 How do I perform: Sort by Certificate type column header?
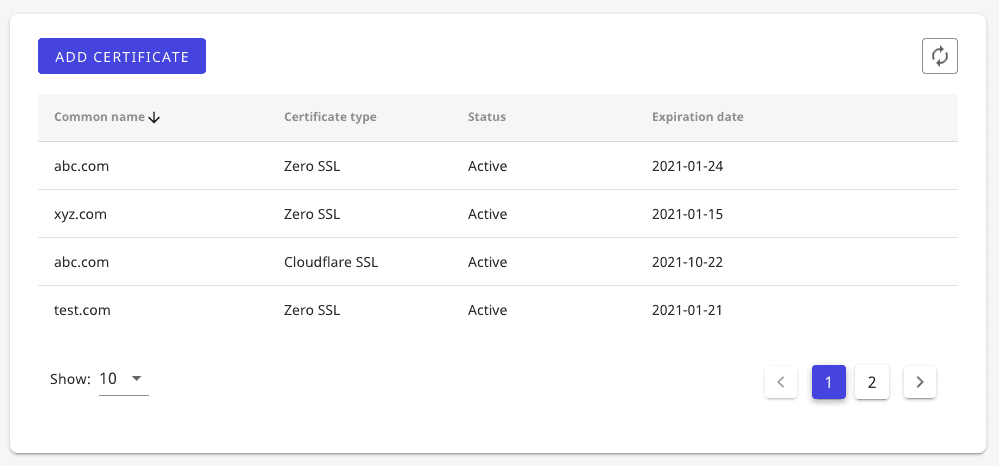coord(330,117)
